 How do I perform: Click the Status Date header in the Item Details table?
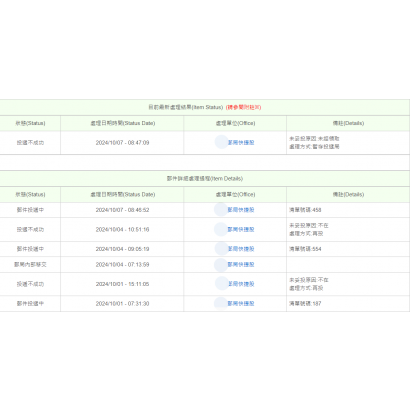tap(122, 195)
